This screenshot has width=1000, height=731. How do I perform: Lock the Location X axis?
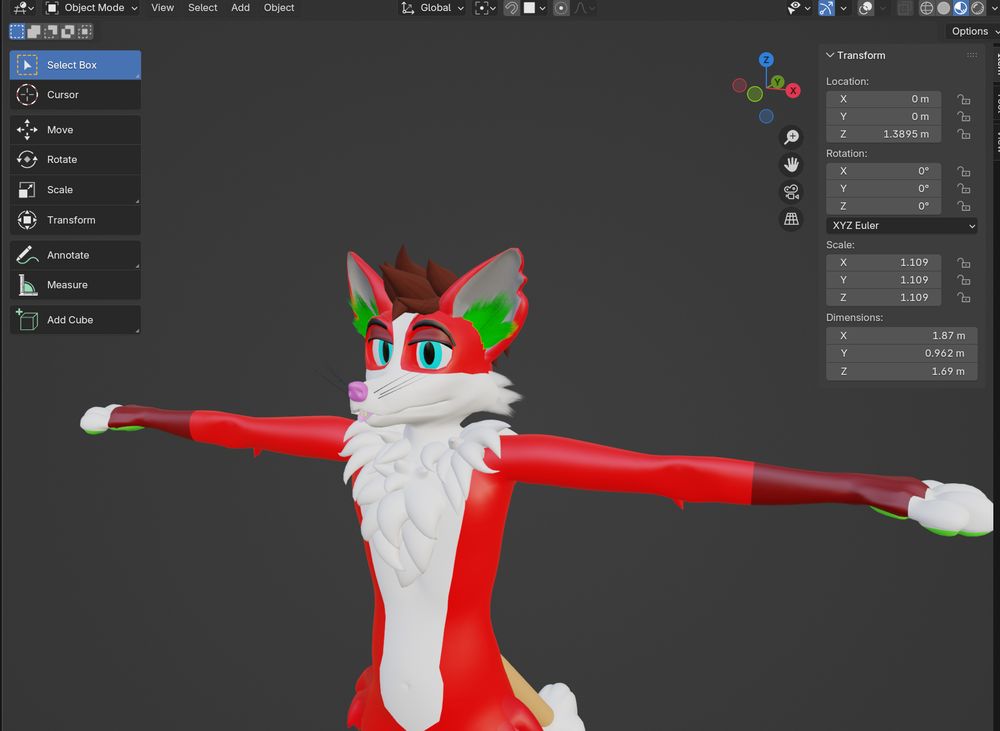click(x=963, y=99)
